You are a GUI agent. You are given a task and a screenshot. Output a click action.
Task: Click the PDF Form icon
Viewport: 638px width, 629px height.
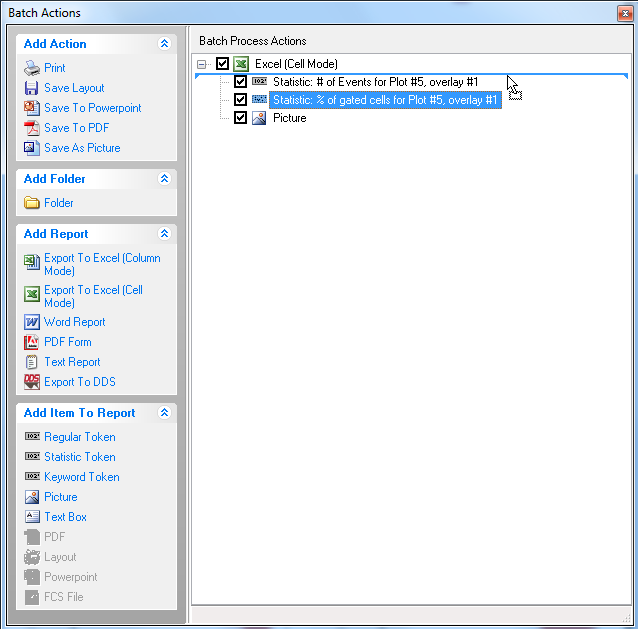[31, 342]
